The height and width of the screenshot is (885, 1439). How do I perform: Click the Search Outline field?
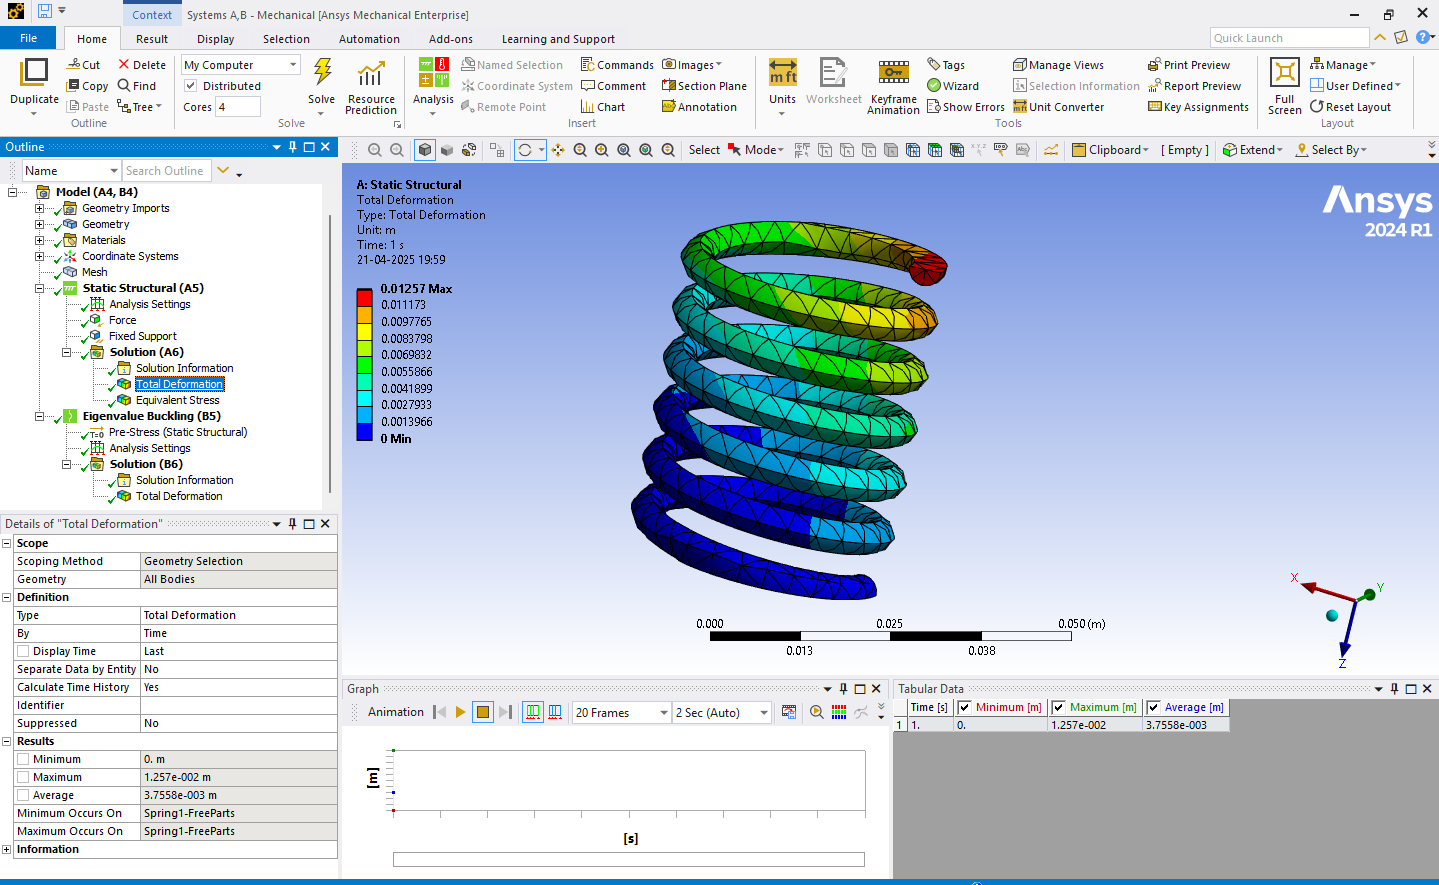167,171
